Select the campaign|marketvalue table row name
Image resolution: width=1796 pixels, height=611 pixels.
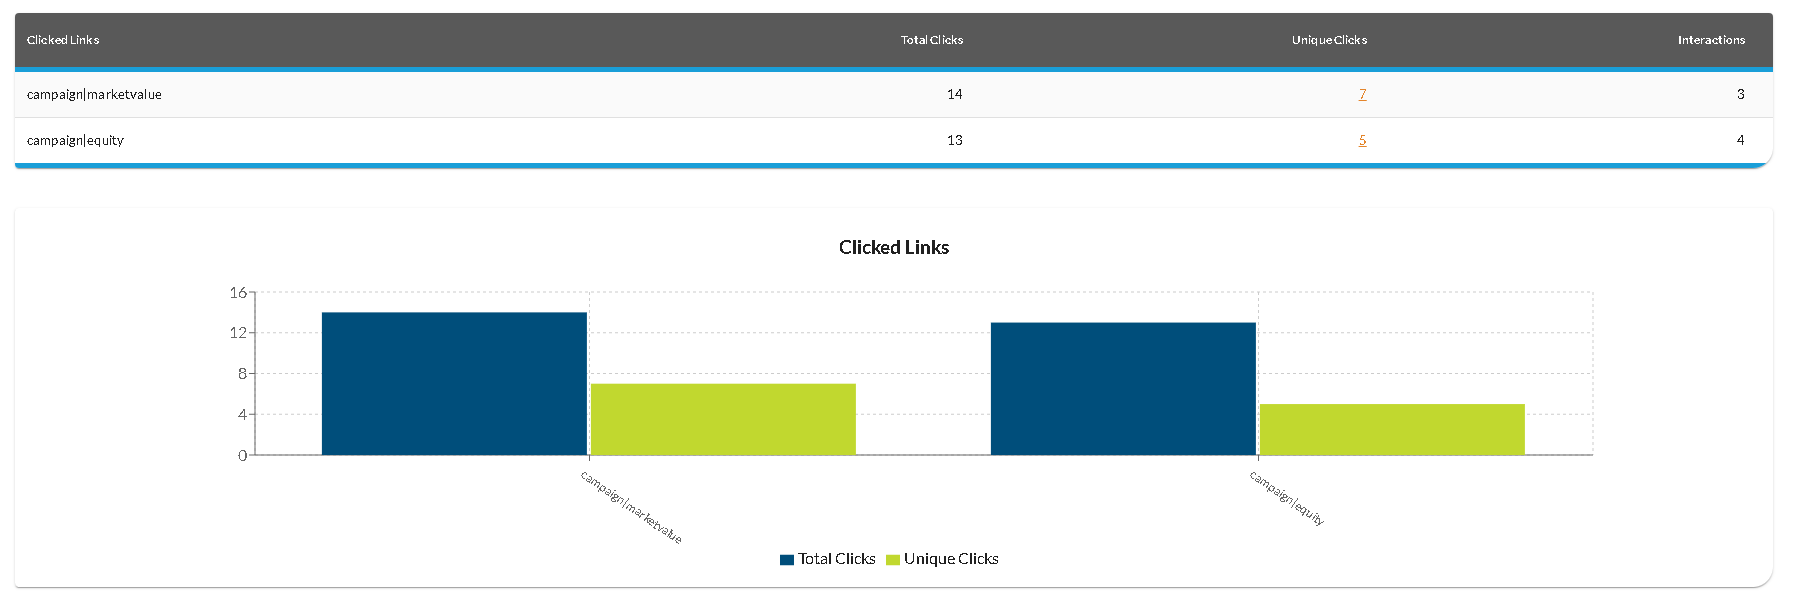click(94, 94)
